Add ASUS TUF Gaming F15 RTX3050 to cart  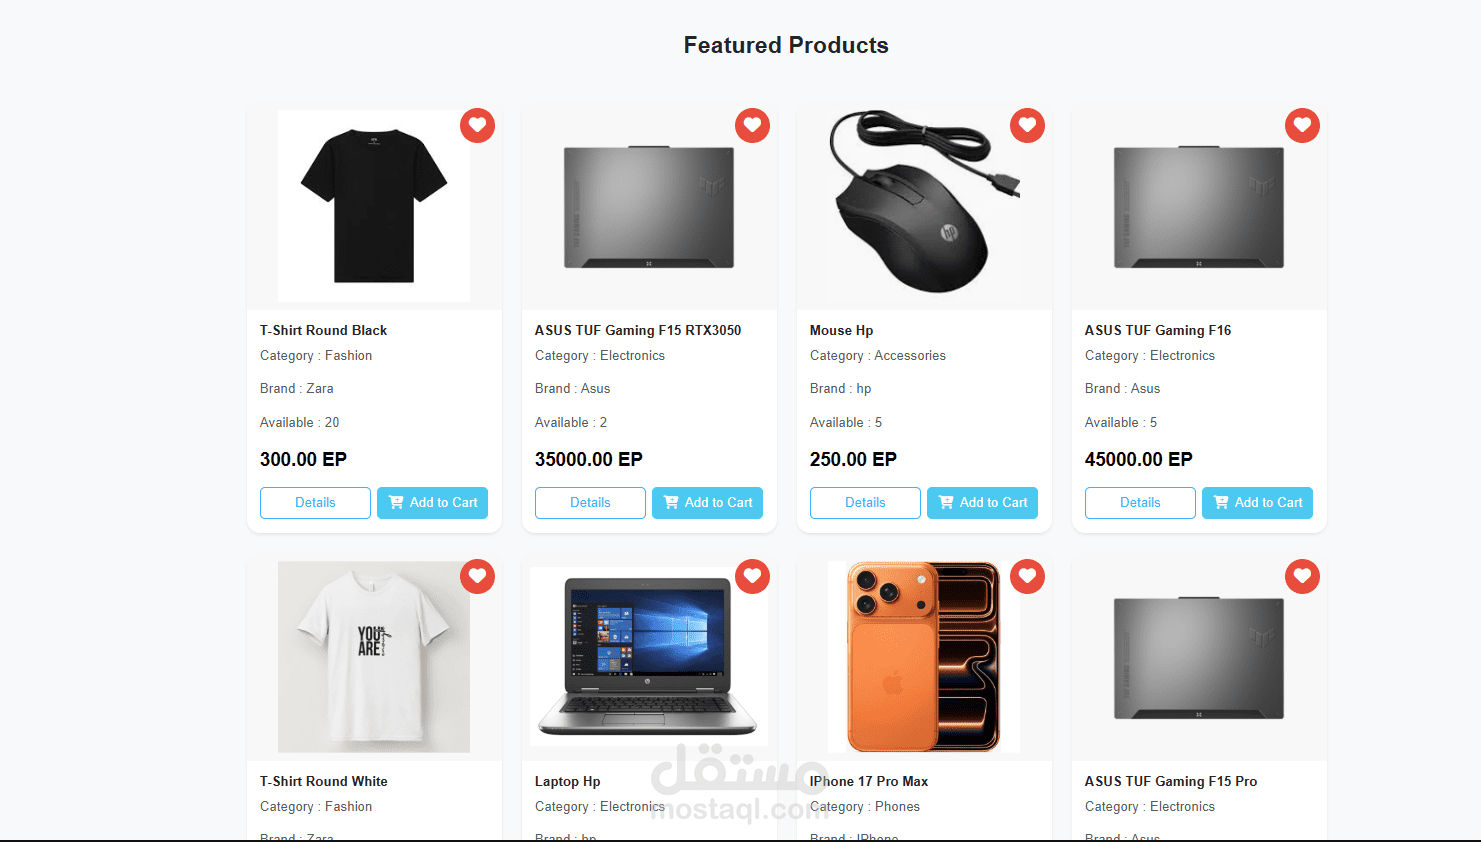click(707, 503)
